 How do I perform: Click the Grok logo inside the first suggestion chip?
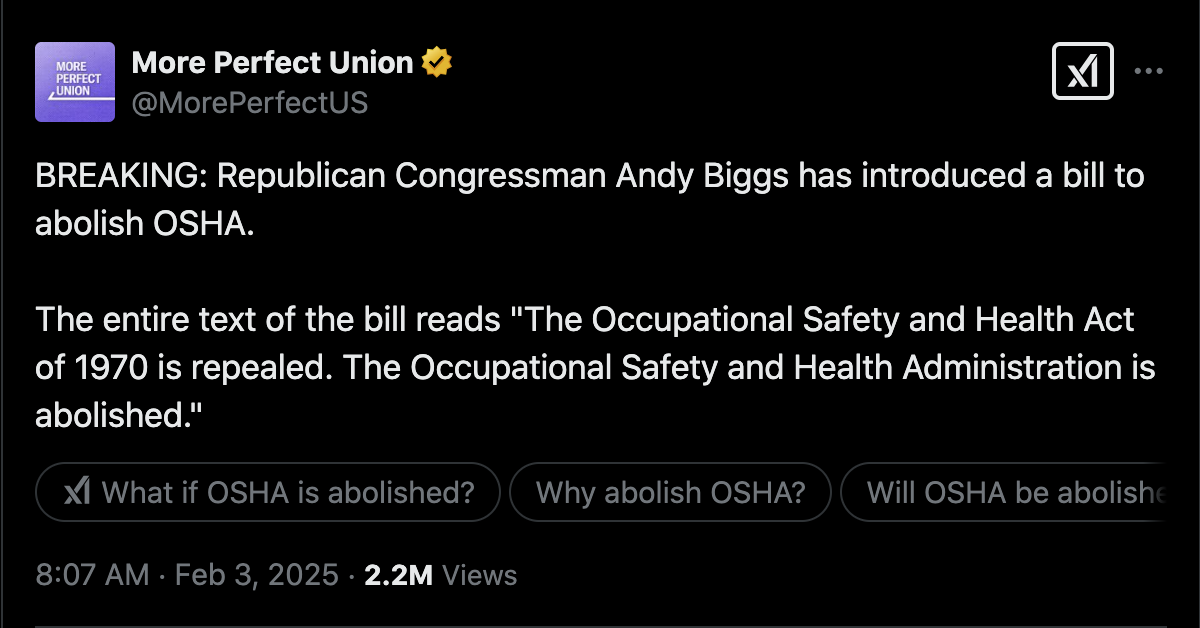click(x=78, y=492)
